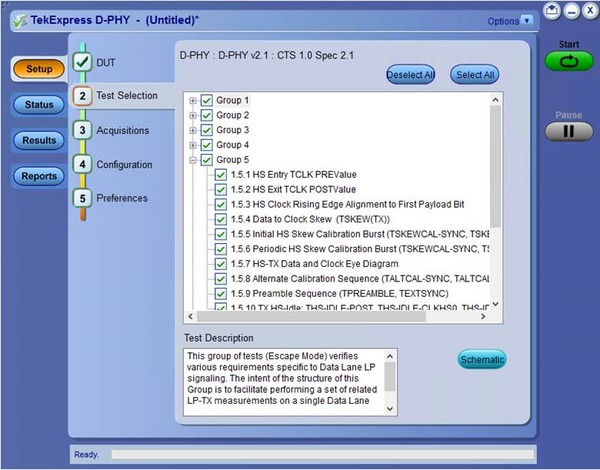Viewport: 600px width, 470px height.
Task: Switch to the Results panel
Action: click(x=39, y=140)
